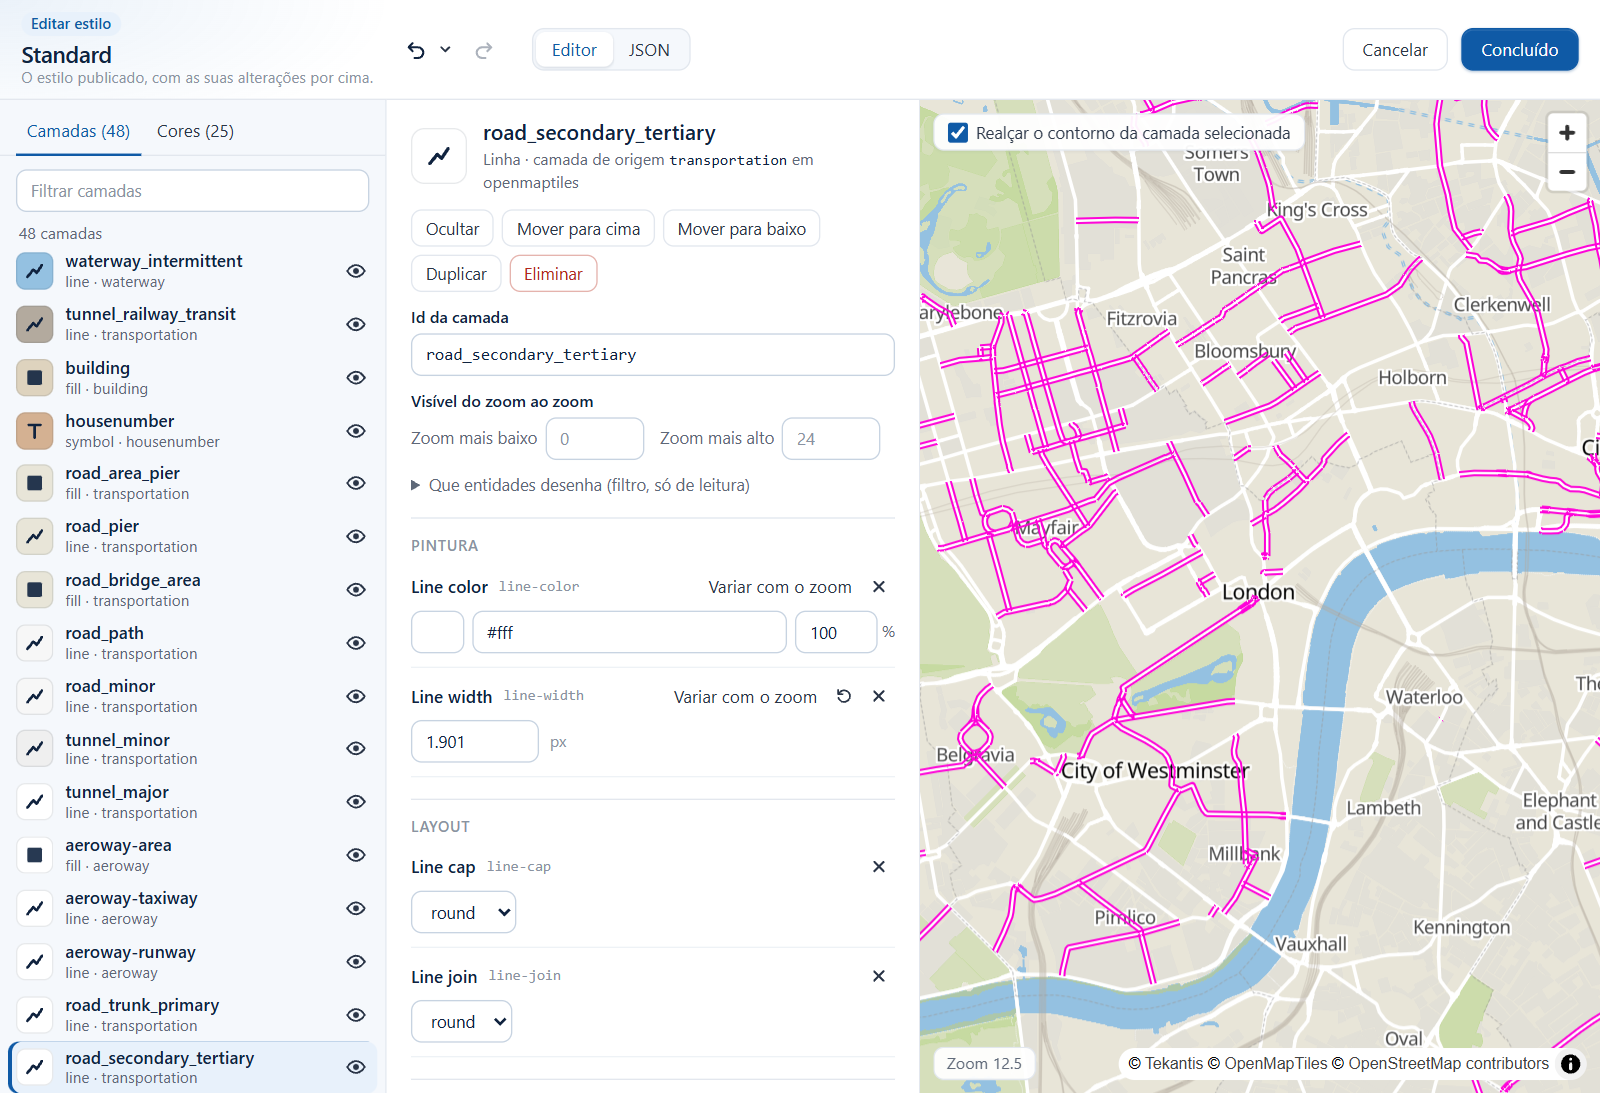
Task: Click the Filtrar camadas search field
Action: click(x=193, y=191)
